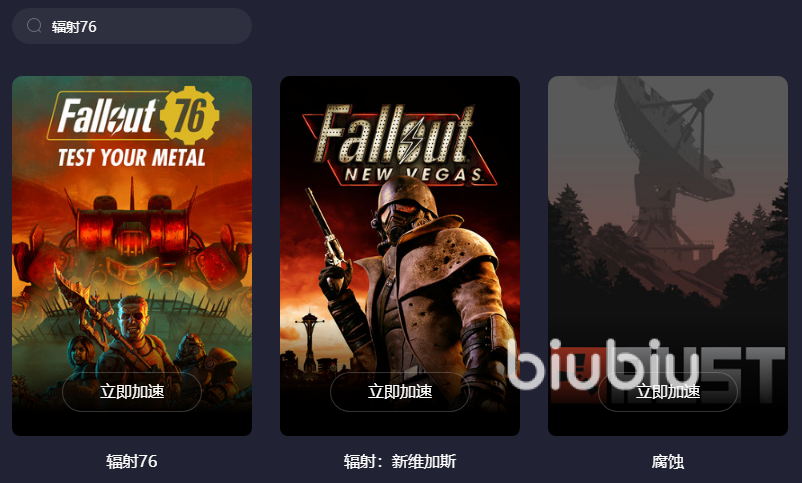
Task: Click 立即加速 on the Fallout New Vegas card
Action: (400, 392)
